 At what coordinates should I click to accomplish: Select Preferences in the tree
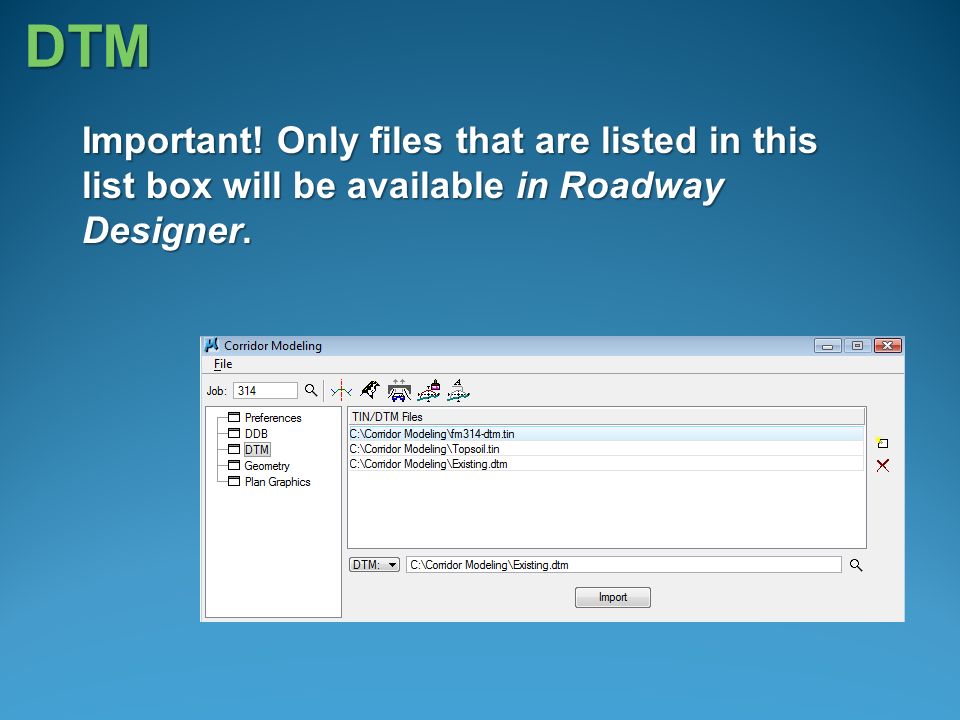272,418
